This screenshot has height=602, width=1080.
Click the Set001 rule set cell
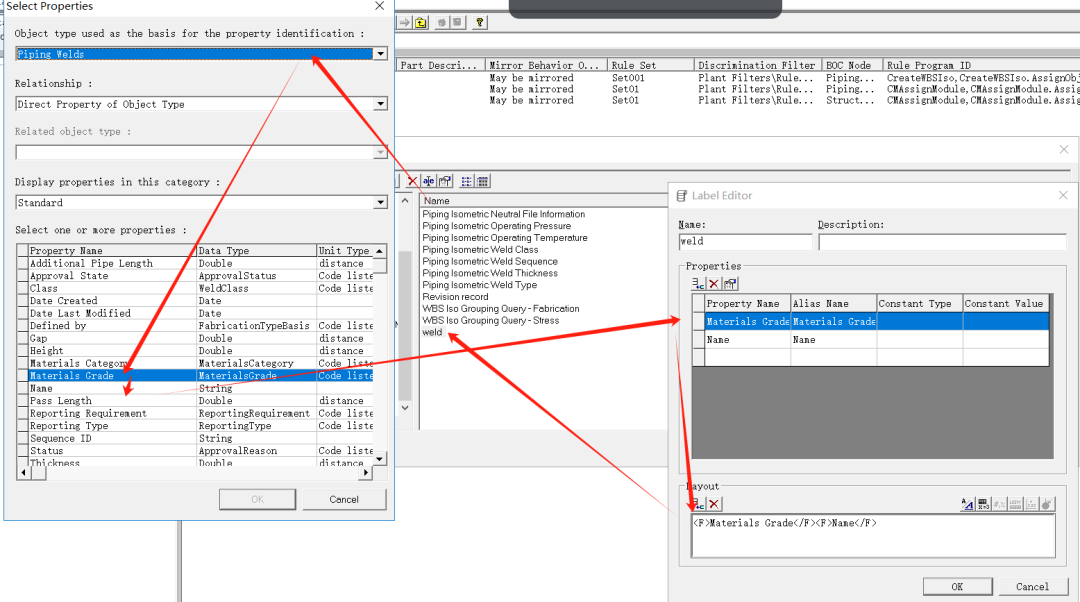pos(628,78)
